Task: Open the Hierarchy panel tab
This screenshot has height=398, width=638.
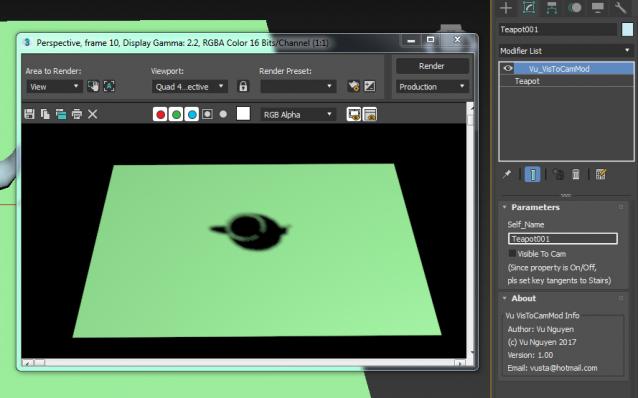Action: (552, 8)
